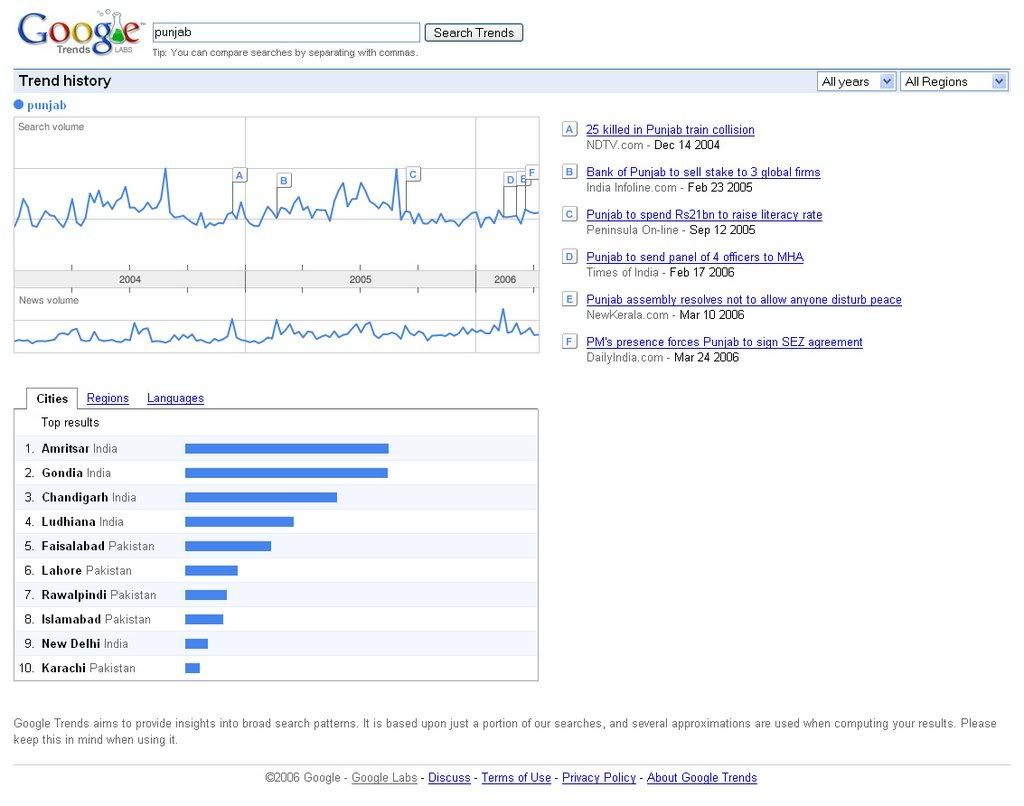The image size is (1024, 806).
Task: Click the punjab search input field
Action: pyautogui.click(x=286, y=33)
